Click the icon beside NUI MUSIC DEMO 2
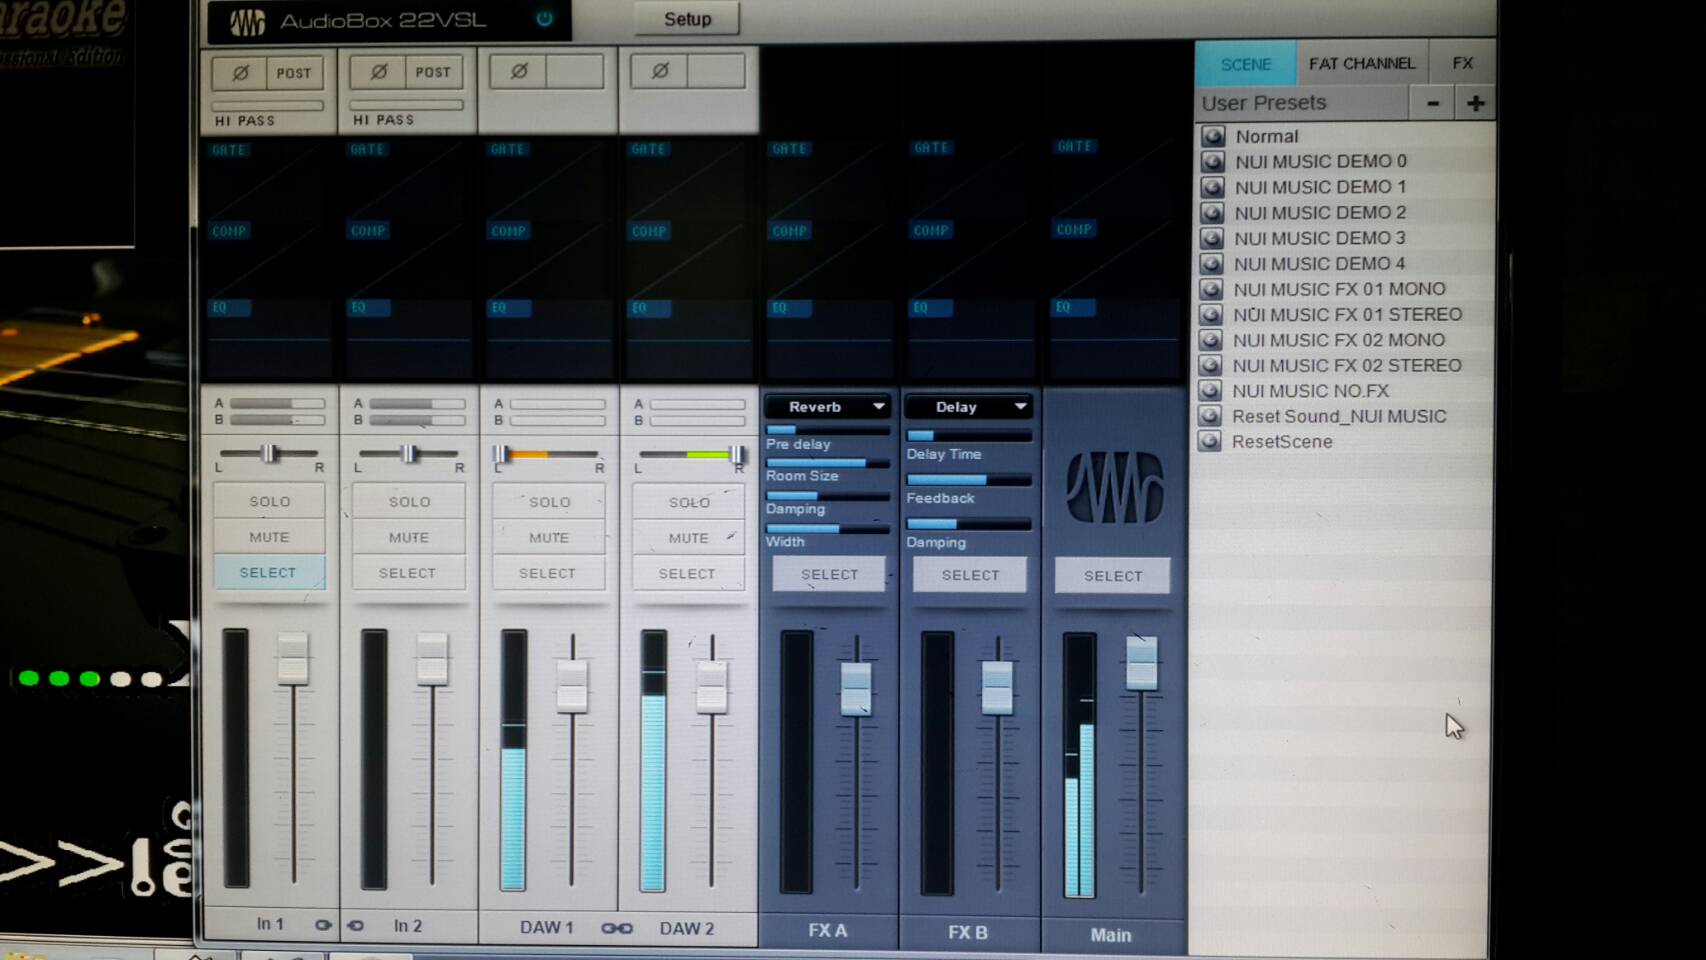Viewport: 1706px width, 960px height. [x=1212, y=212]
